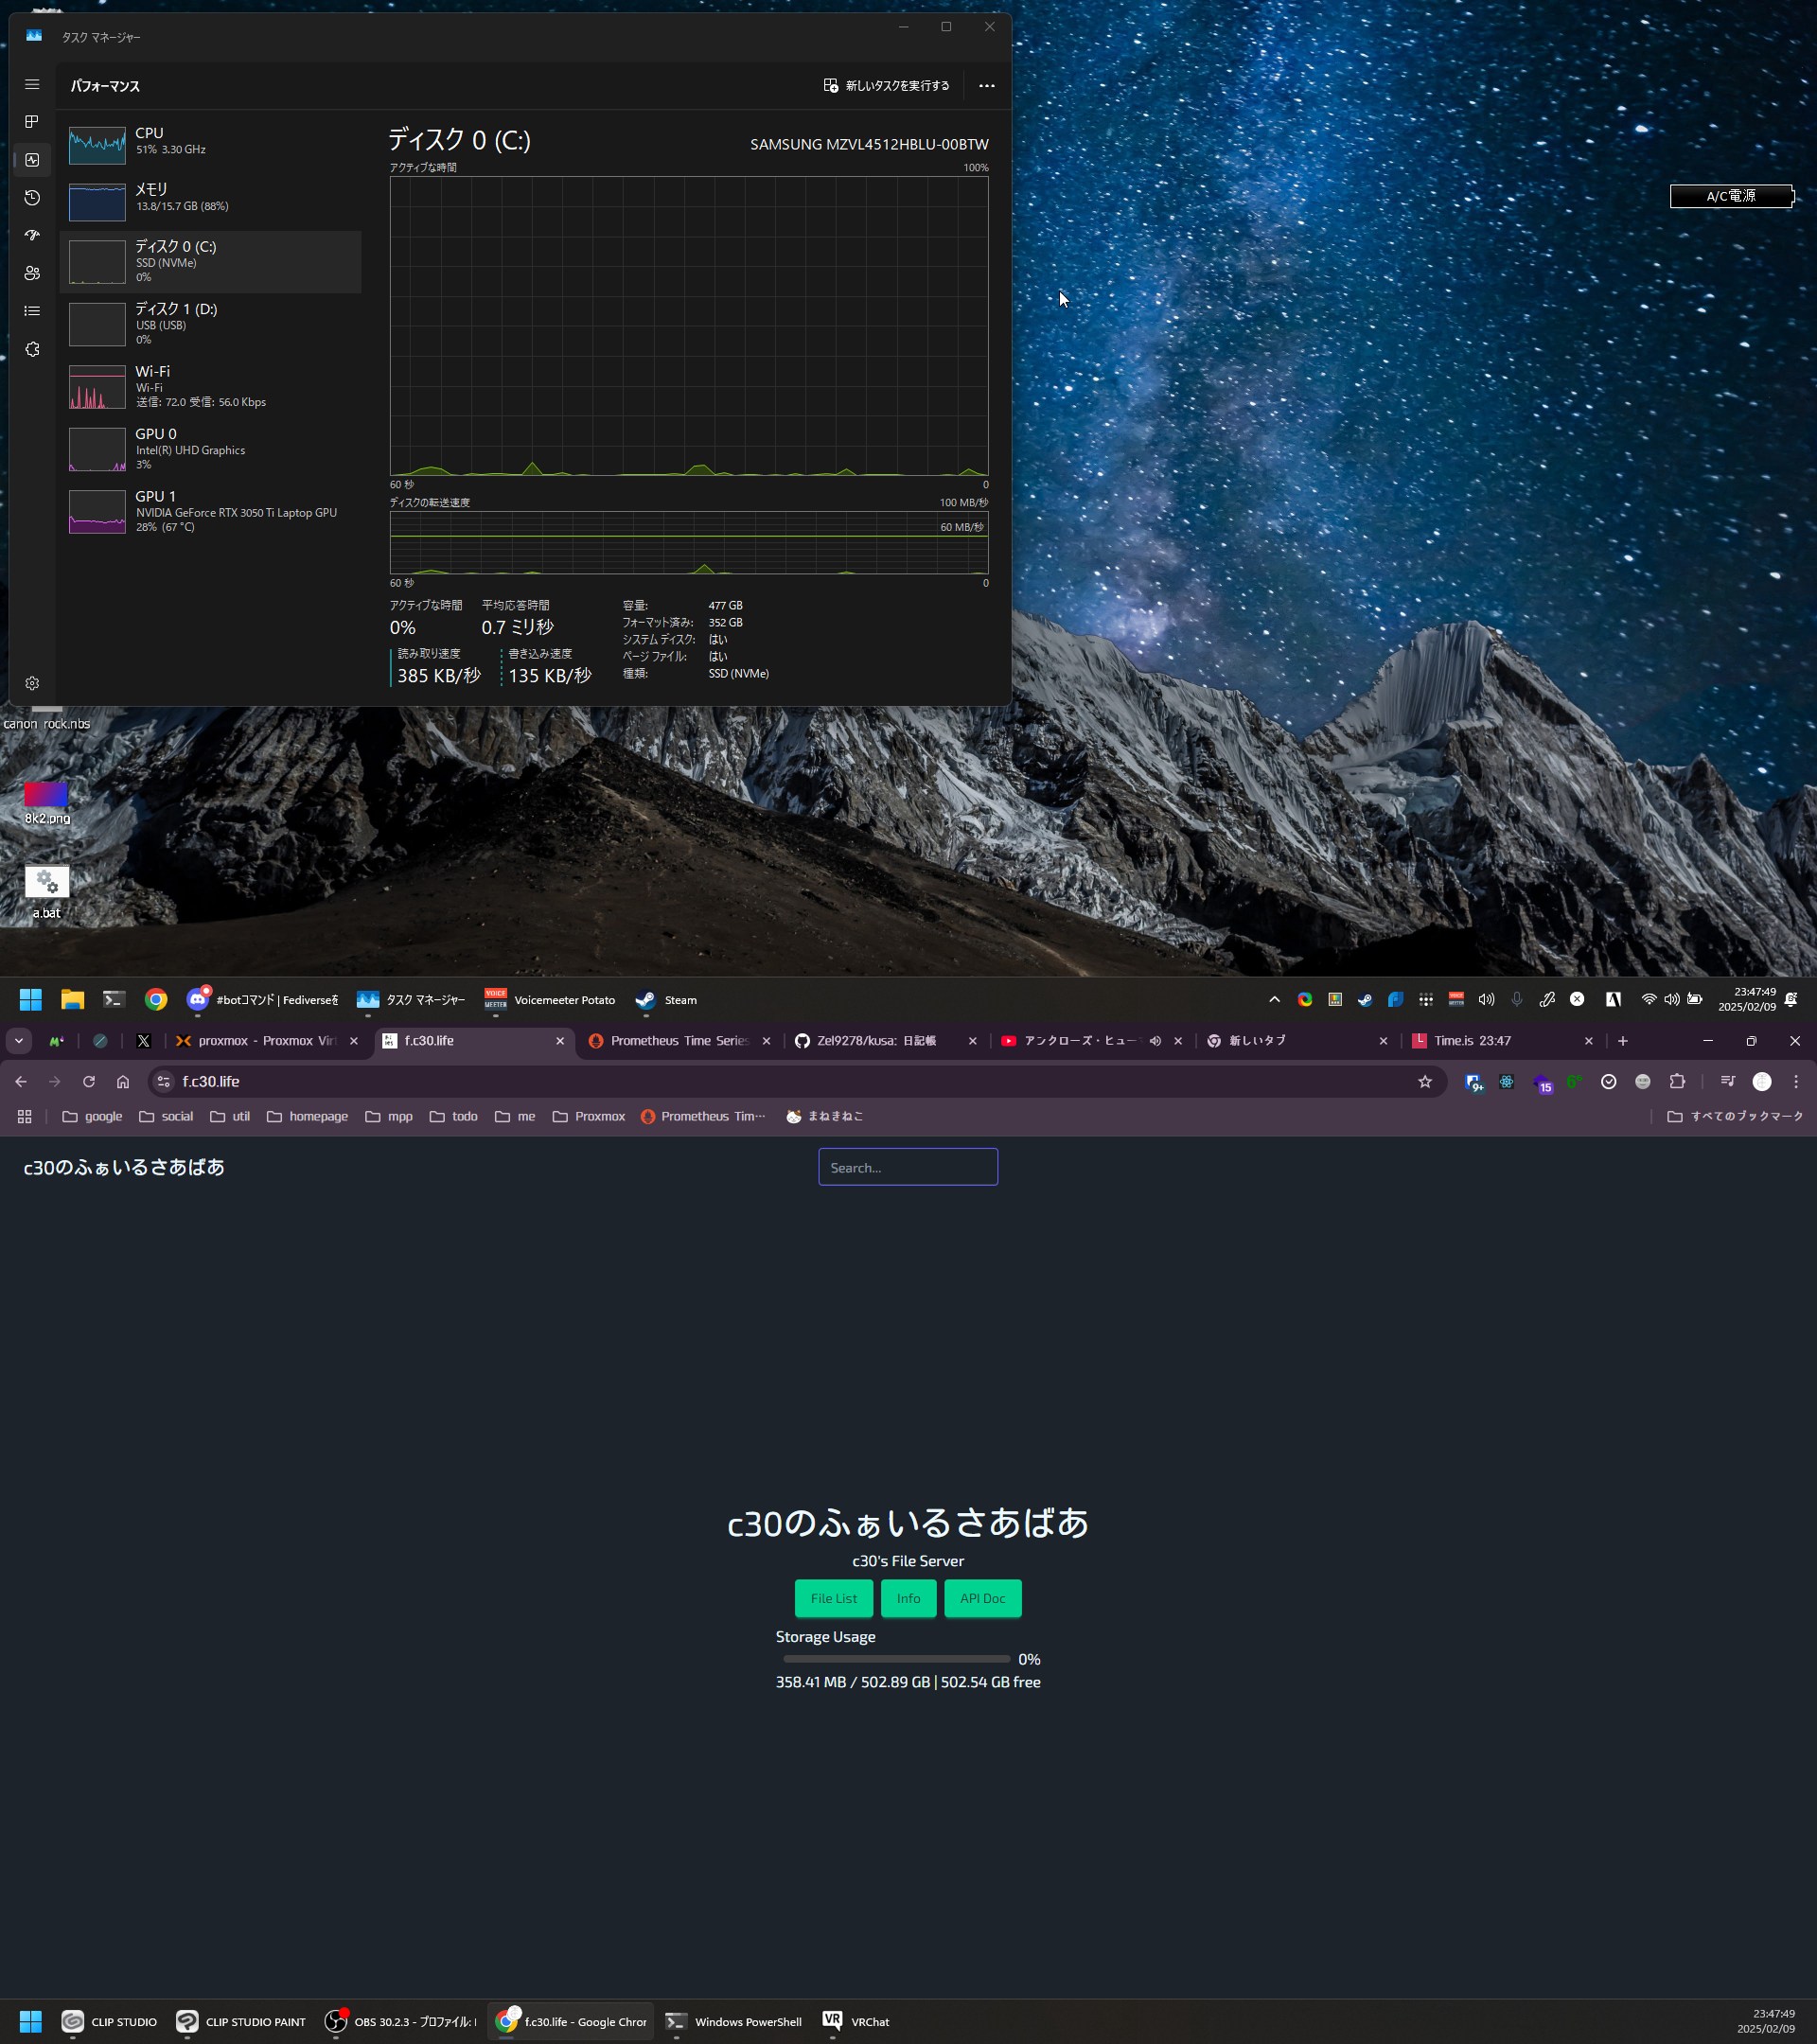Click the File List button

[x=833, y=1598]
